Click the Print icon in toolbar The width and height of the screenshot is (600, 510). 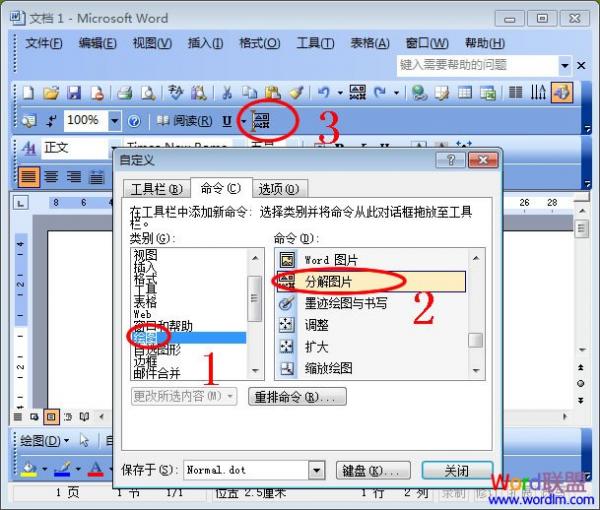pos(124,93)
